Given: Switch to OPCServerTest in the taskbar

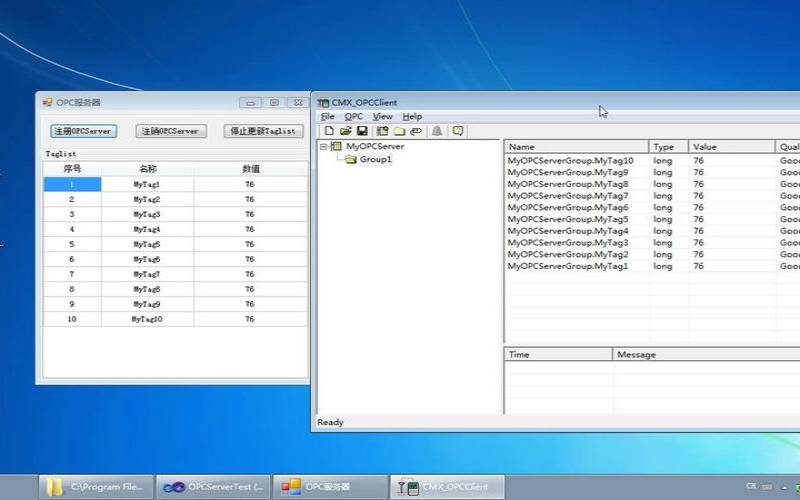Looking at the screenshot, I should pyautogui.click(x=214, y=487).
